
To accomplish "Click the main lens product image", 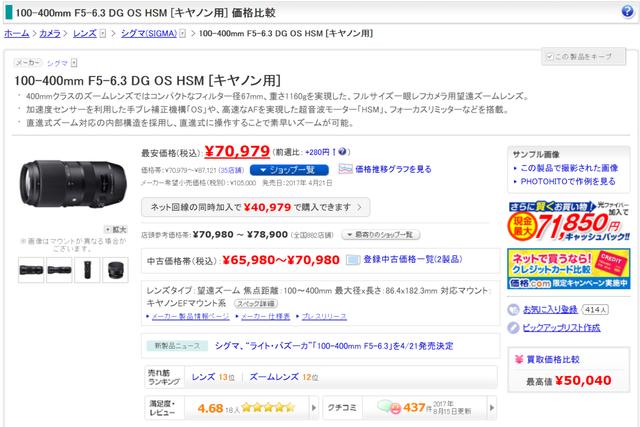I will (x=73, y=184).
